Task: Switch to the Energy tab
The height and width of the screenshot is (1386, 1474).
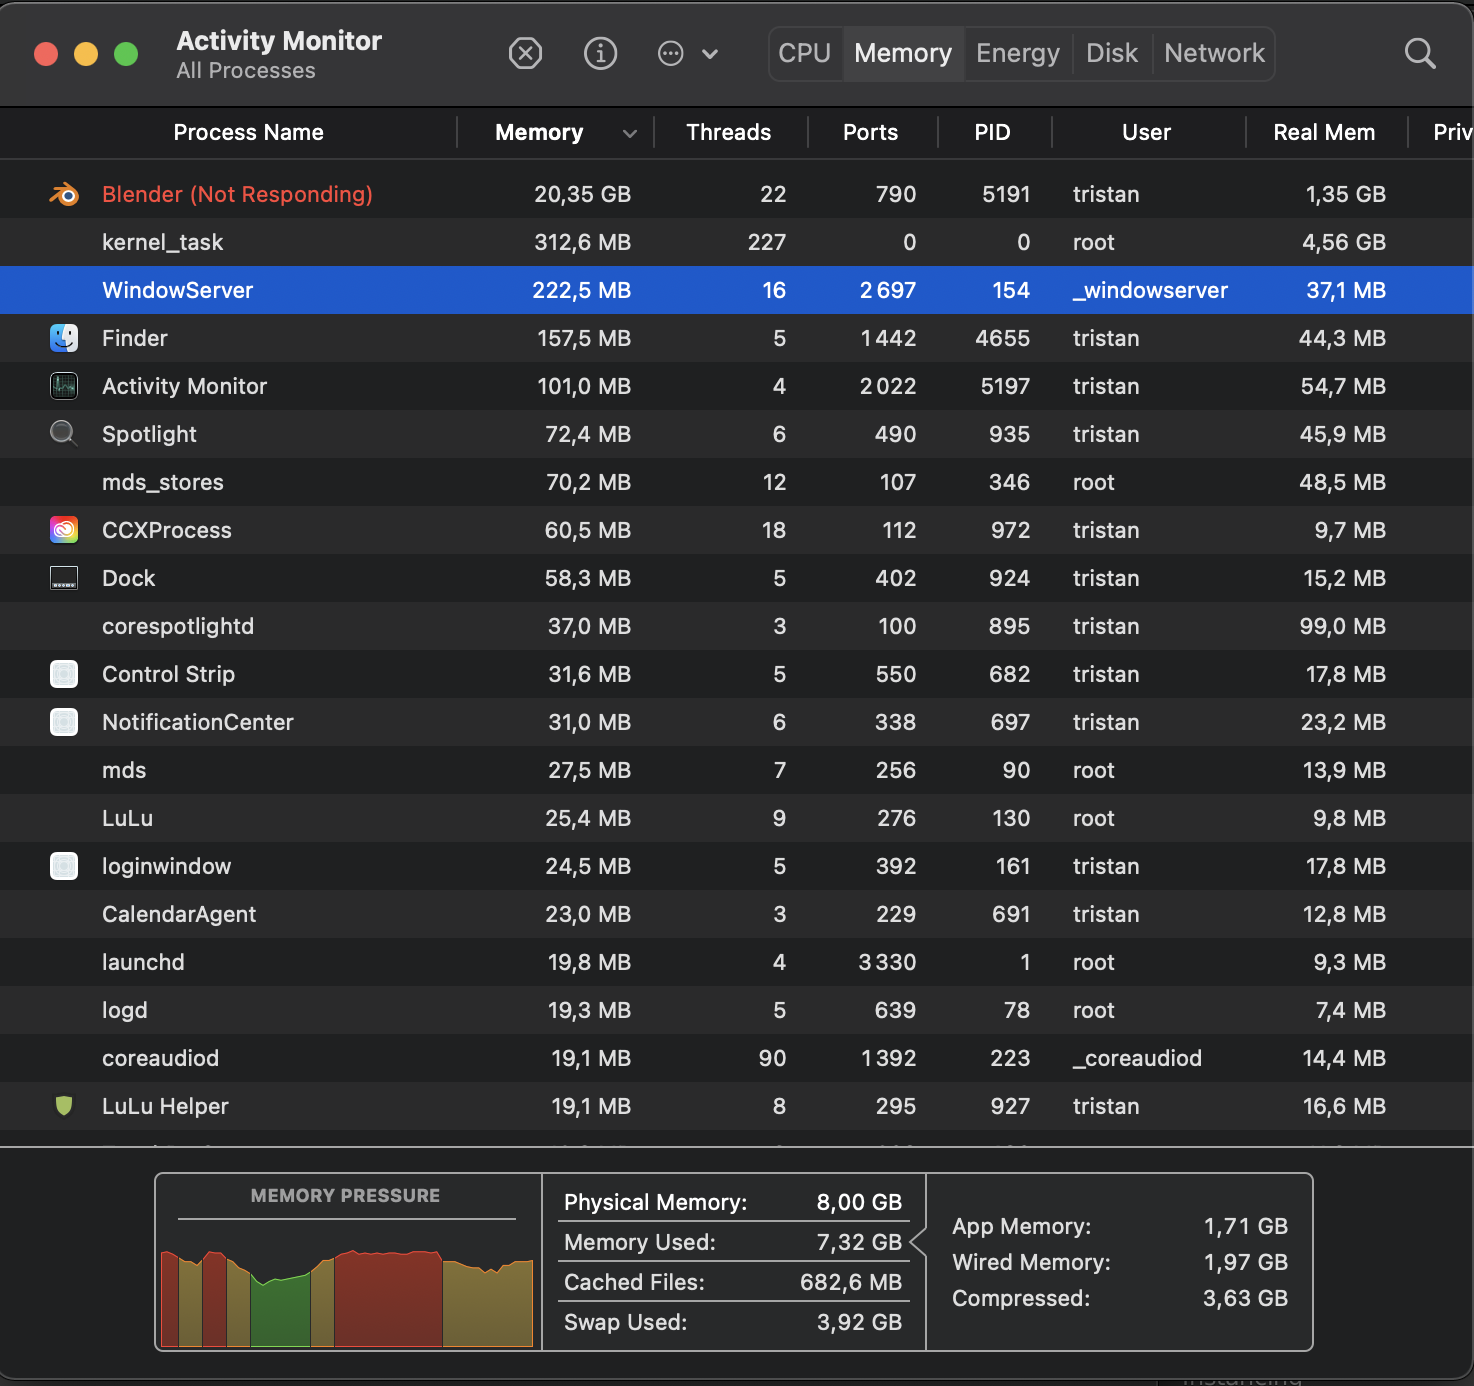Action: (x=1017, y=53)
